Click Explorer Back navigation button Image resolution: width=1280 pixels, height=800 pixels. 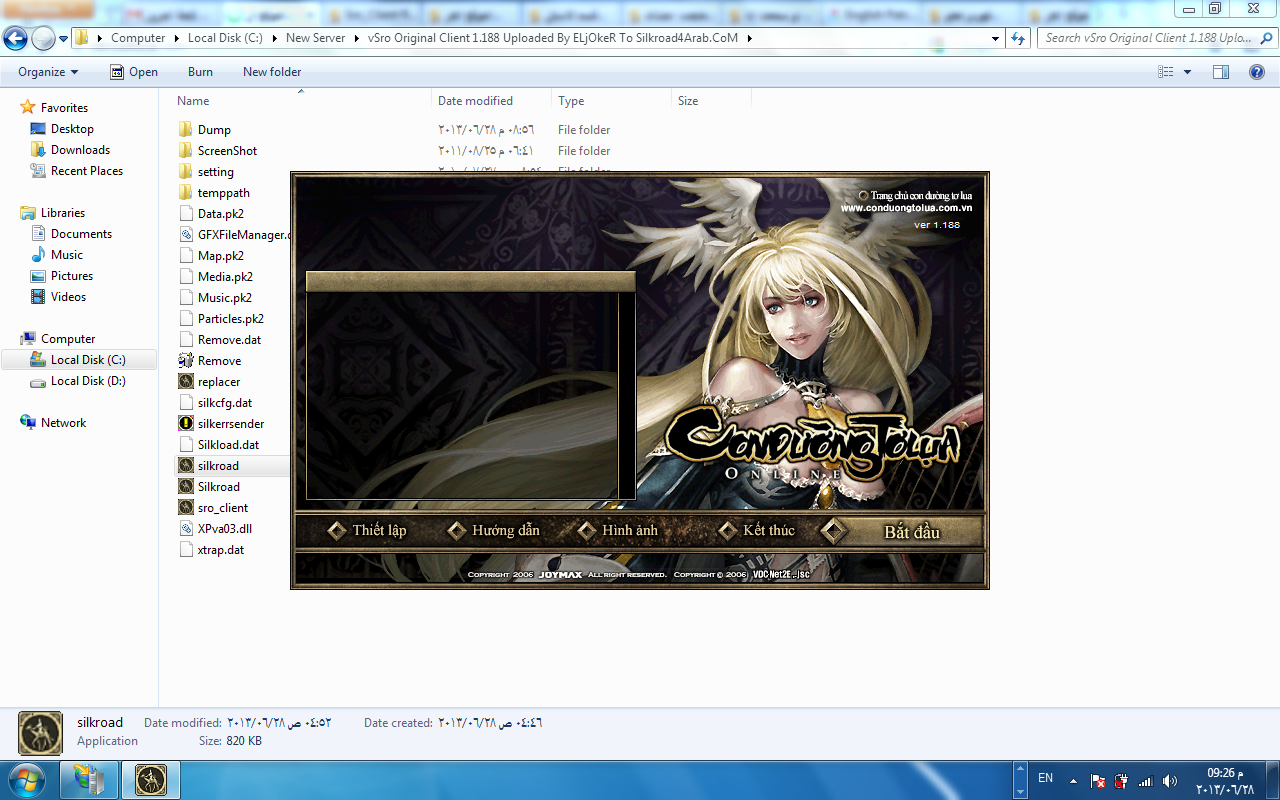16,39
